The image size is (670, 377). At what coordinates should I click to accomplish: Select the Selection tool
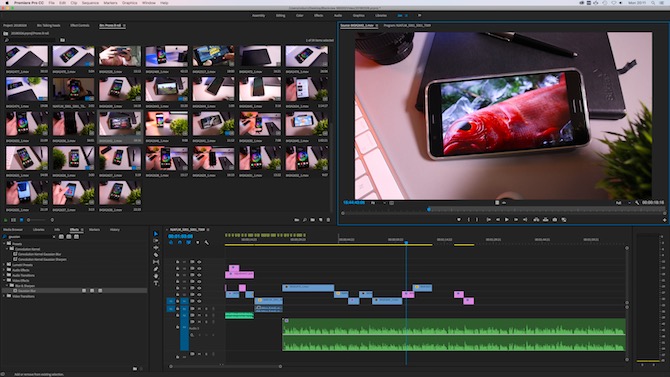156,234
